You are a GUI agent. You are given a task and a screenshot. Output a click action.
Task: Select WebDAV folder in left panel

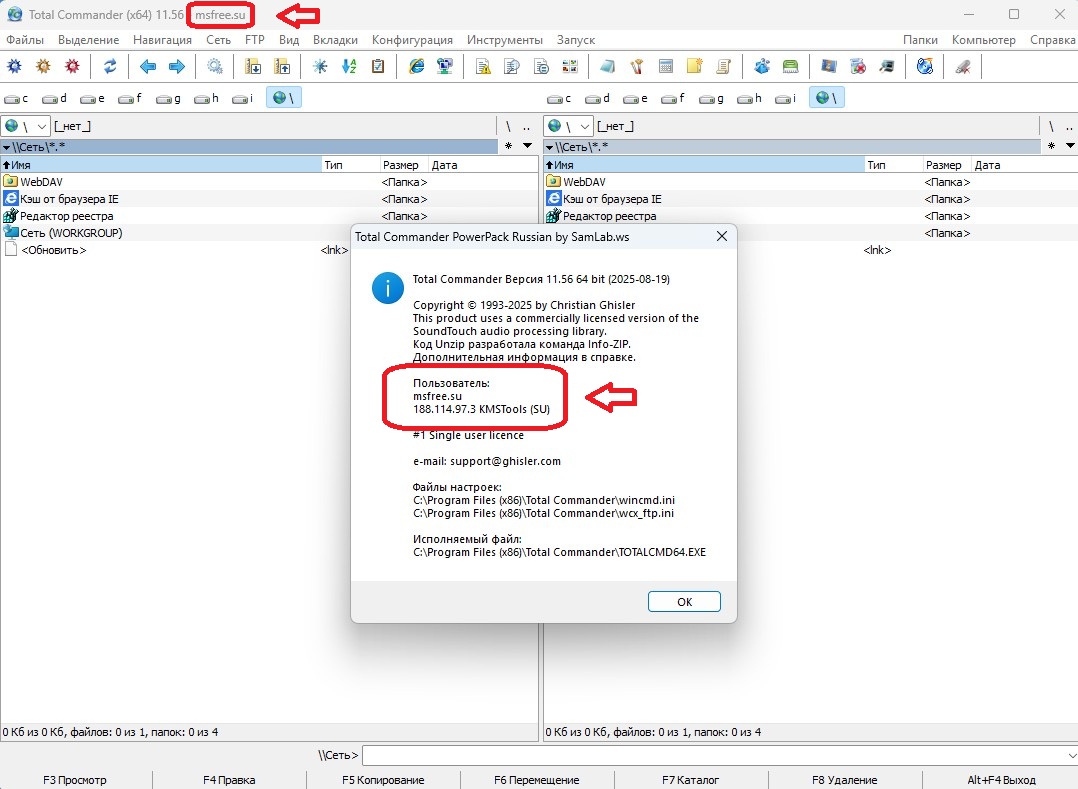[x=41, y=182]
